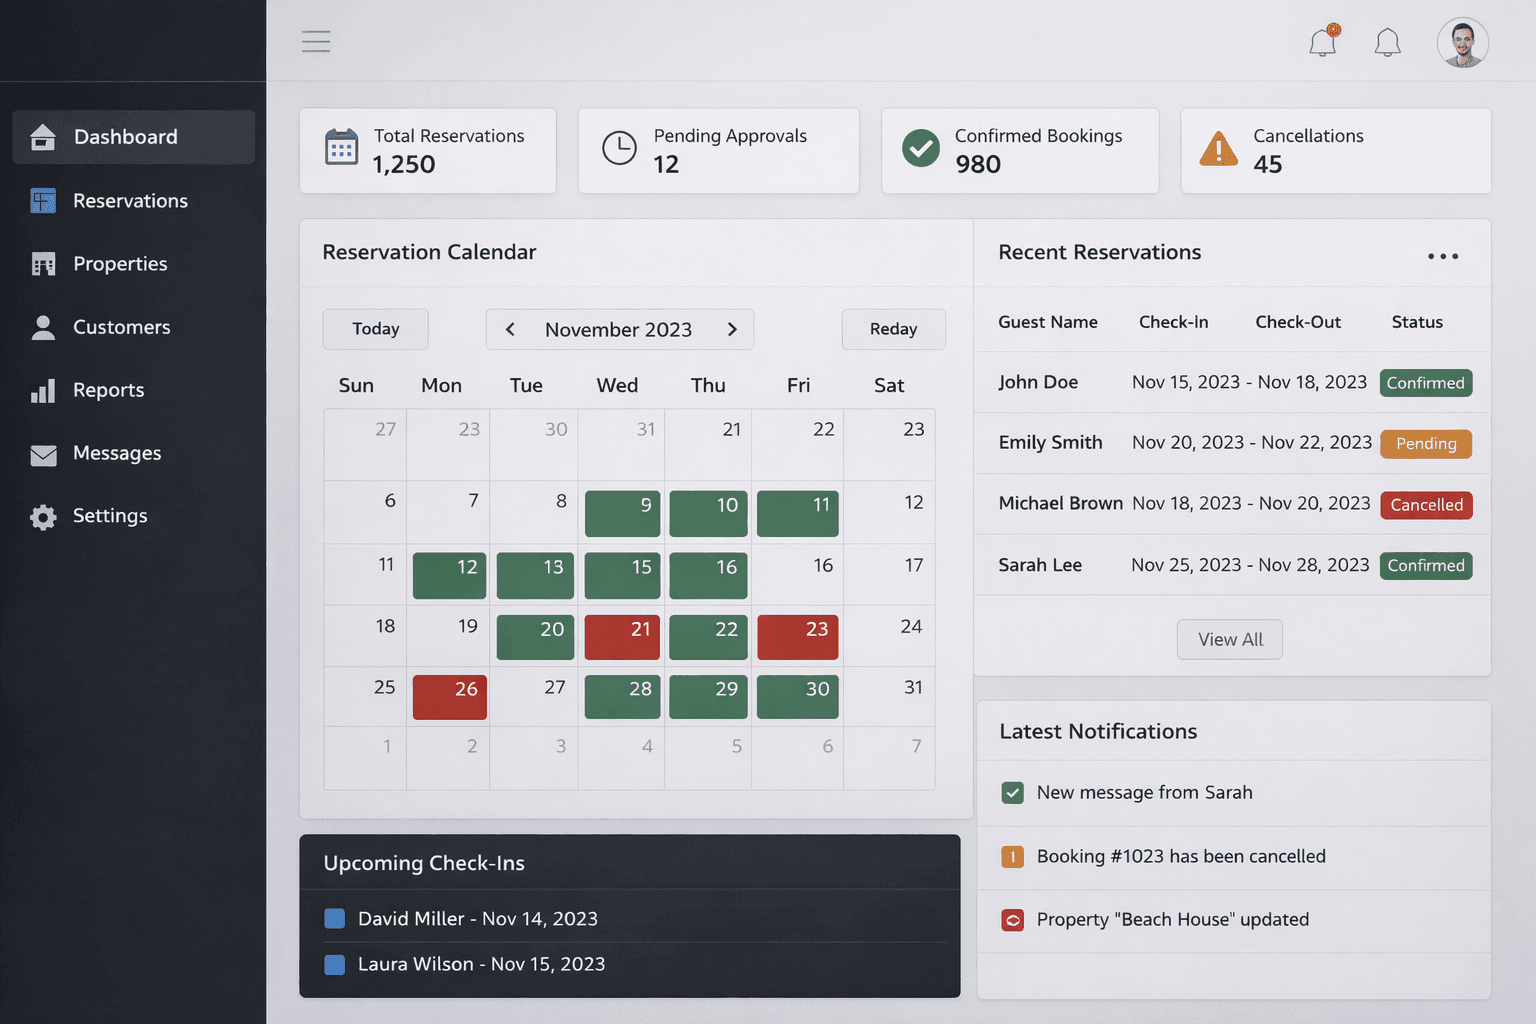Toggle the Laura Wilson check-in checkbox
Image resolution: width=1536 pixels, height=1024 pixels.
(335, 965)
